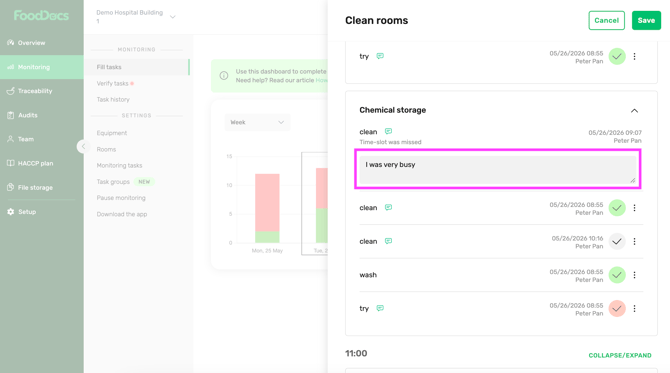Click the 05/26/2026 09:07 timestamp
The image size is (670, 373).
[615, 133]
